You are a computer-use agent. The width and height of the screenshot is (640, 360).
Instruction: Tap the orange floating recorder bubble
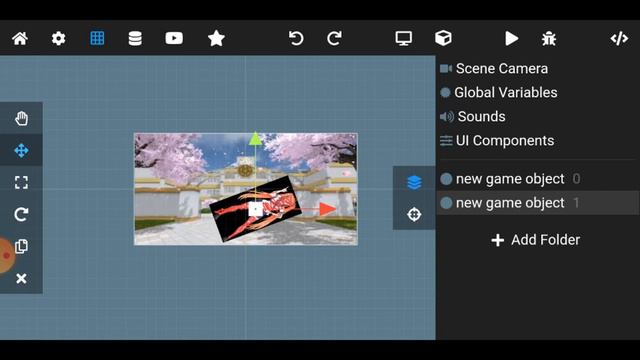[x=6, y=256]
